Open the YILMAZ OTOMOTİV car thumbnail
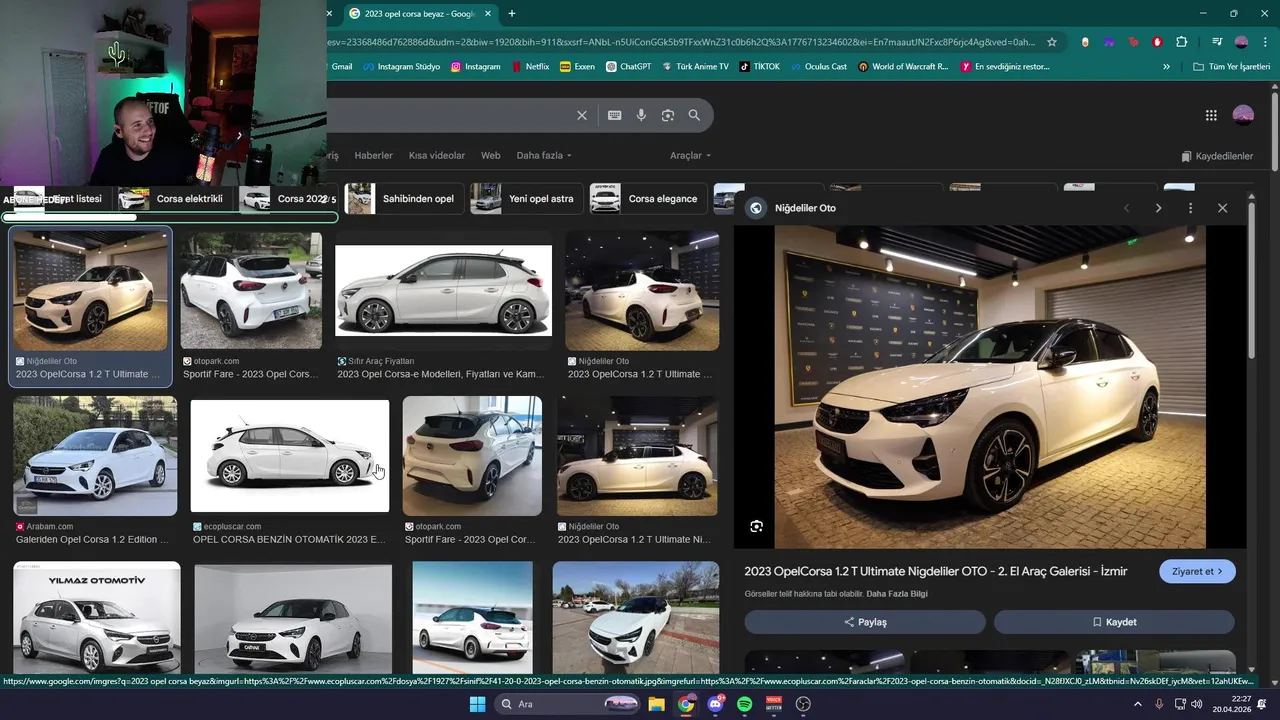 click(97, 617)
